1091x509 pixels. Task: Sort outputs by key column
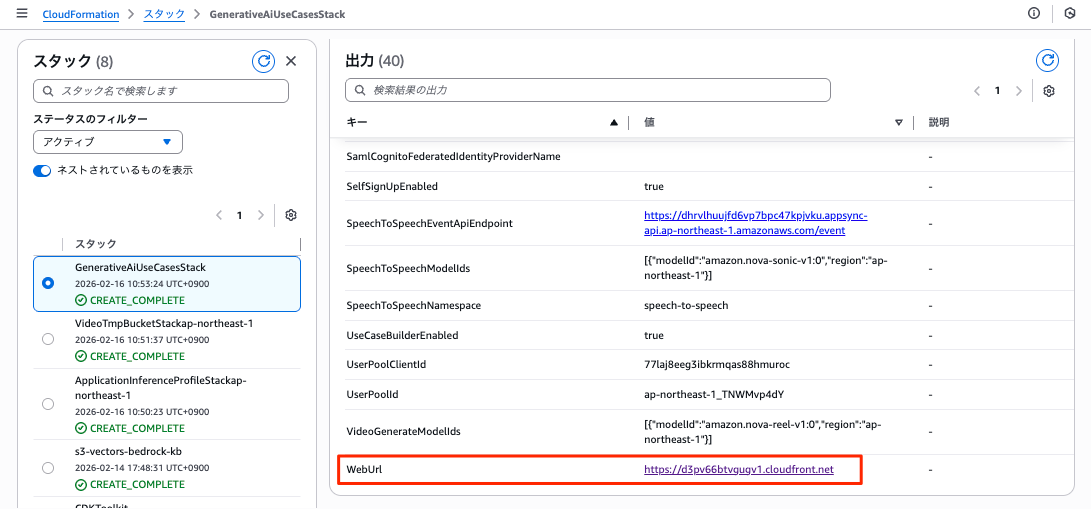click(613, 122)
